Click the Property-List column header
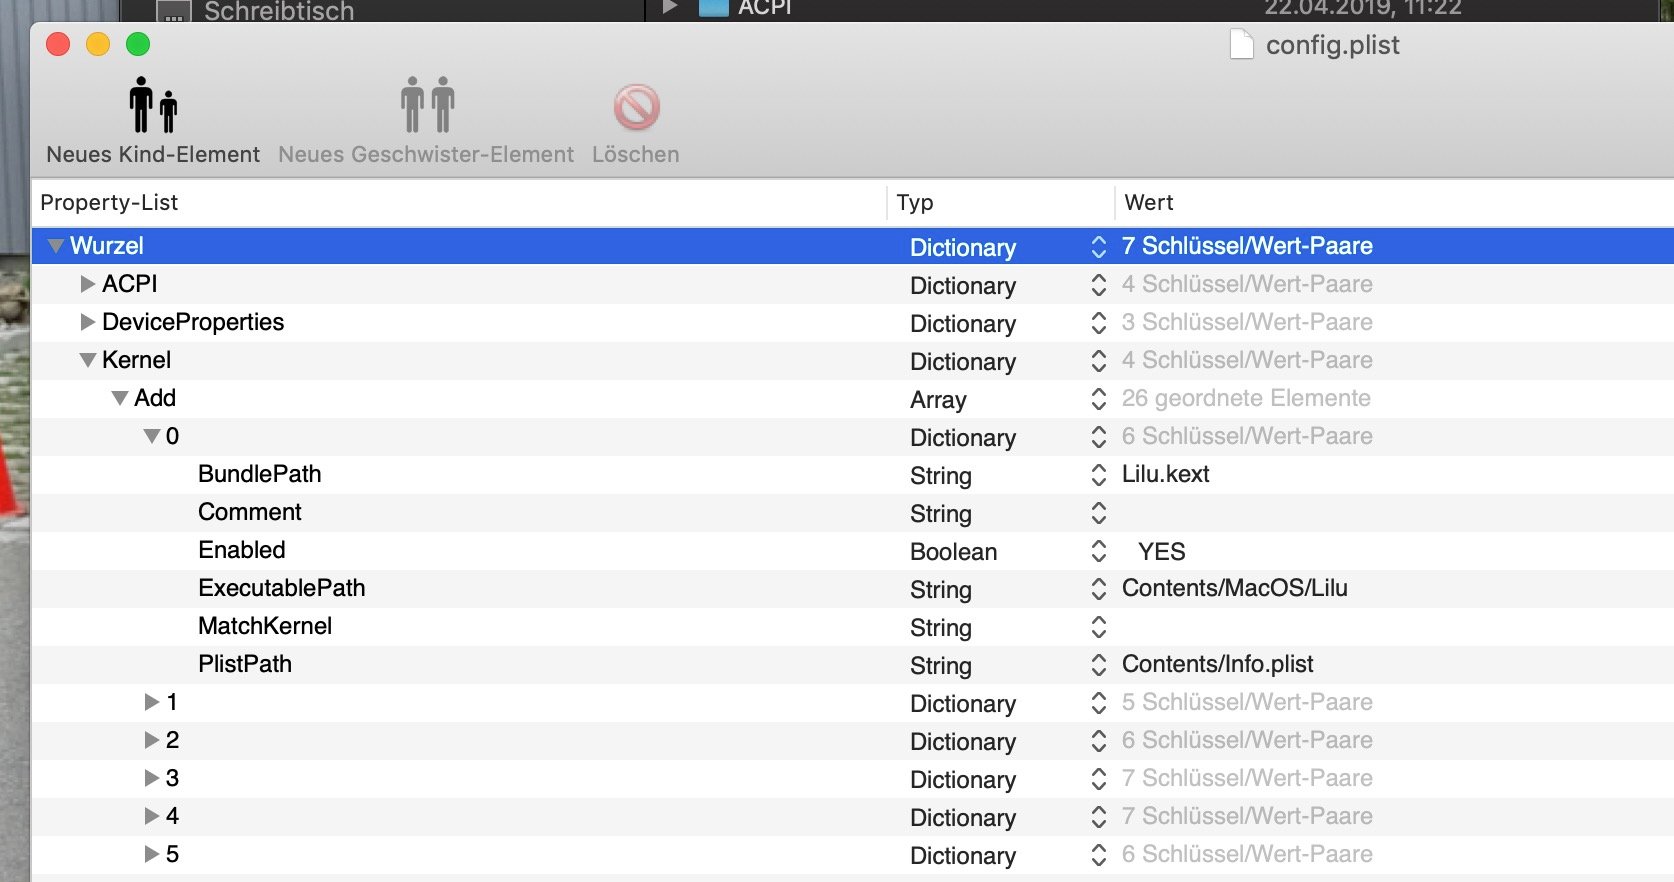The height and width of the screenshot is (882, 1674). point(110,203)
